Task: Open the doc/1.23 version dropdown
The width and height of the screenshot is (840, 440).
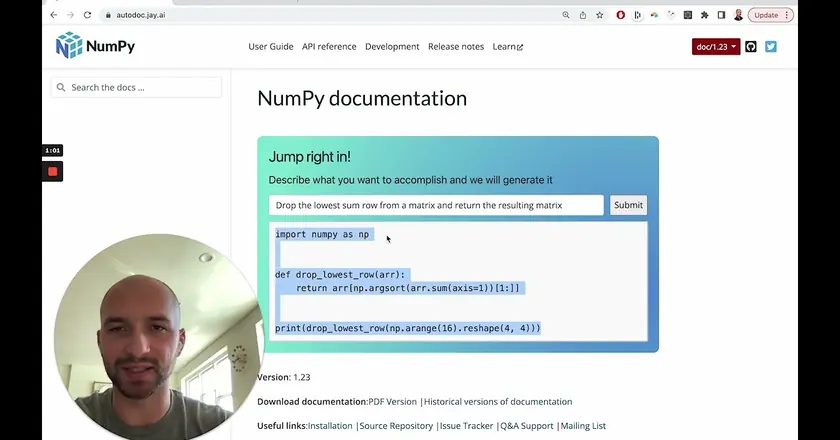Action: [x=716, y=47]
